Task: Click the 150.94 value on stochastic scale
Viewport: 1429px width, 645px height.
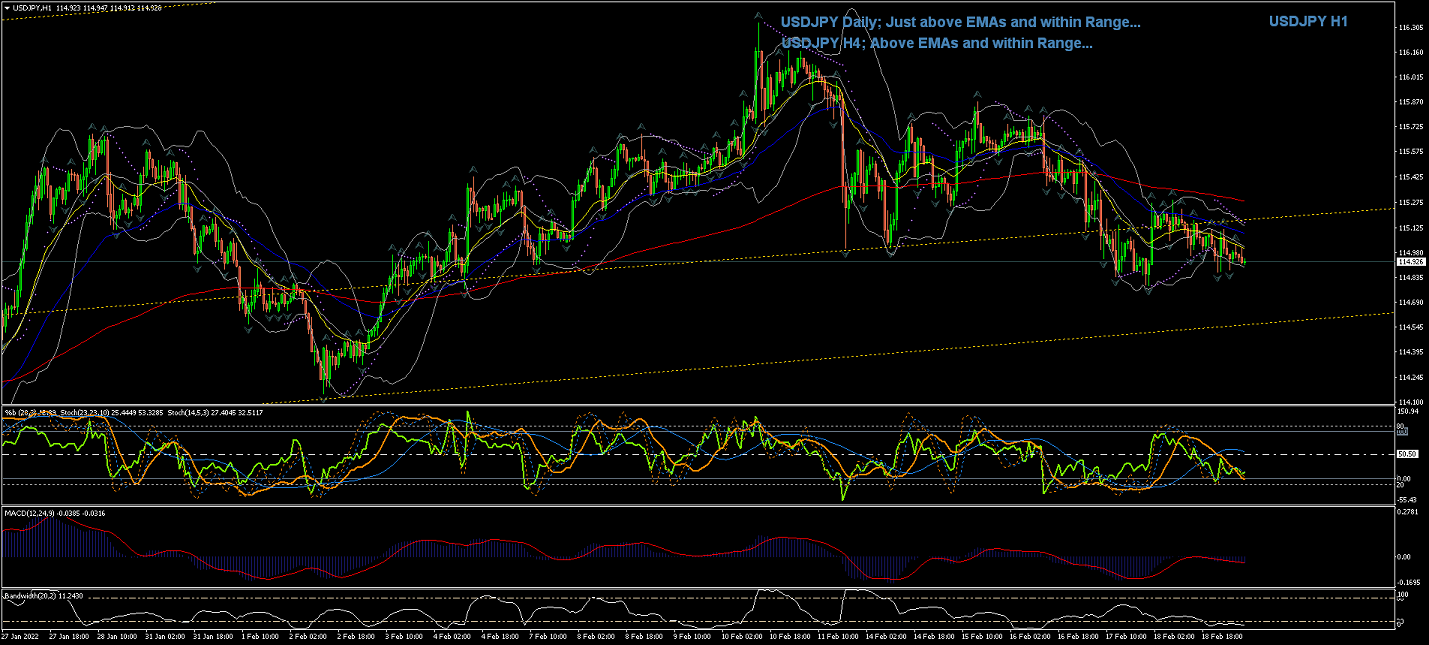Action: [1408, 411]
